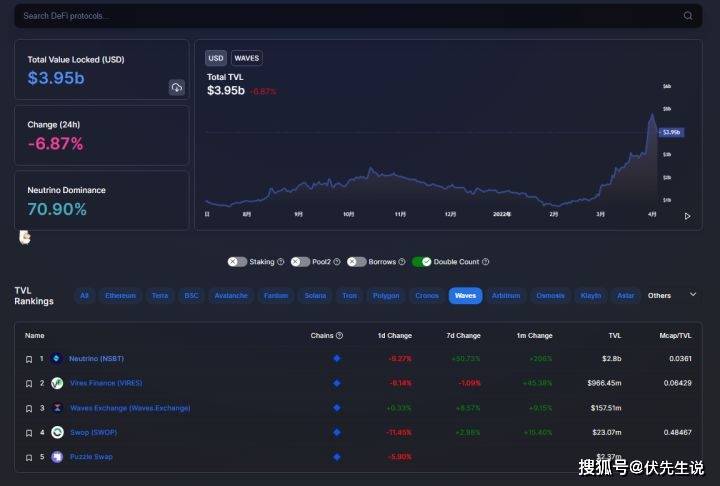The height and width of the screenshot is (486, 720).
Task: Filter rankings by Cronos
Action: coord(427,295)
